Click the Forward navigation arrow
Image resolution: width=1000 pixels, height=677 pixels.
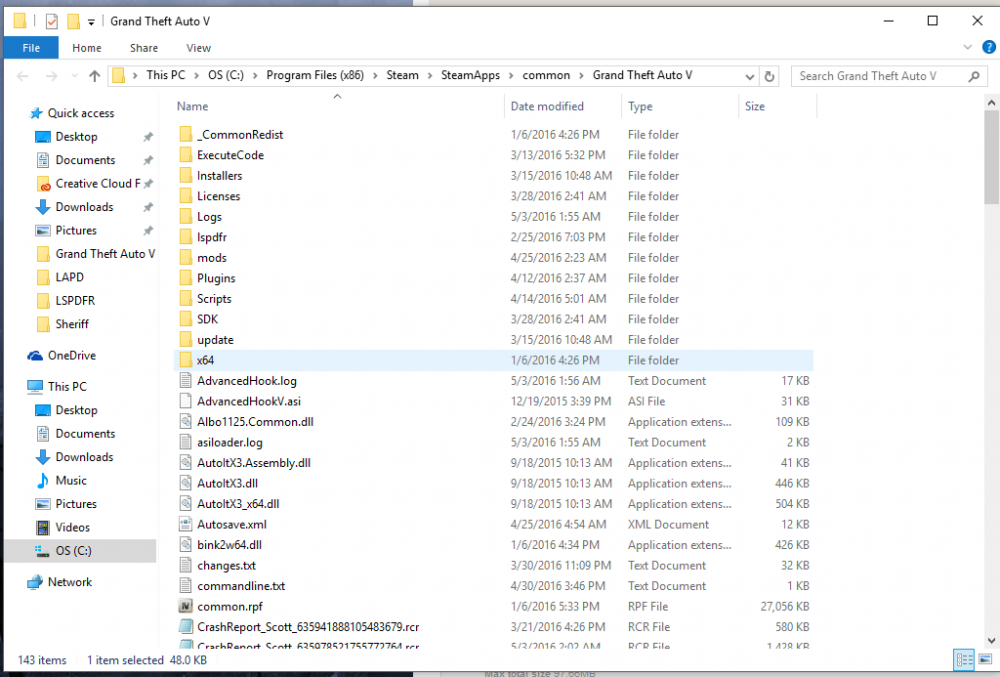51,76
